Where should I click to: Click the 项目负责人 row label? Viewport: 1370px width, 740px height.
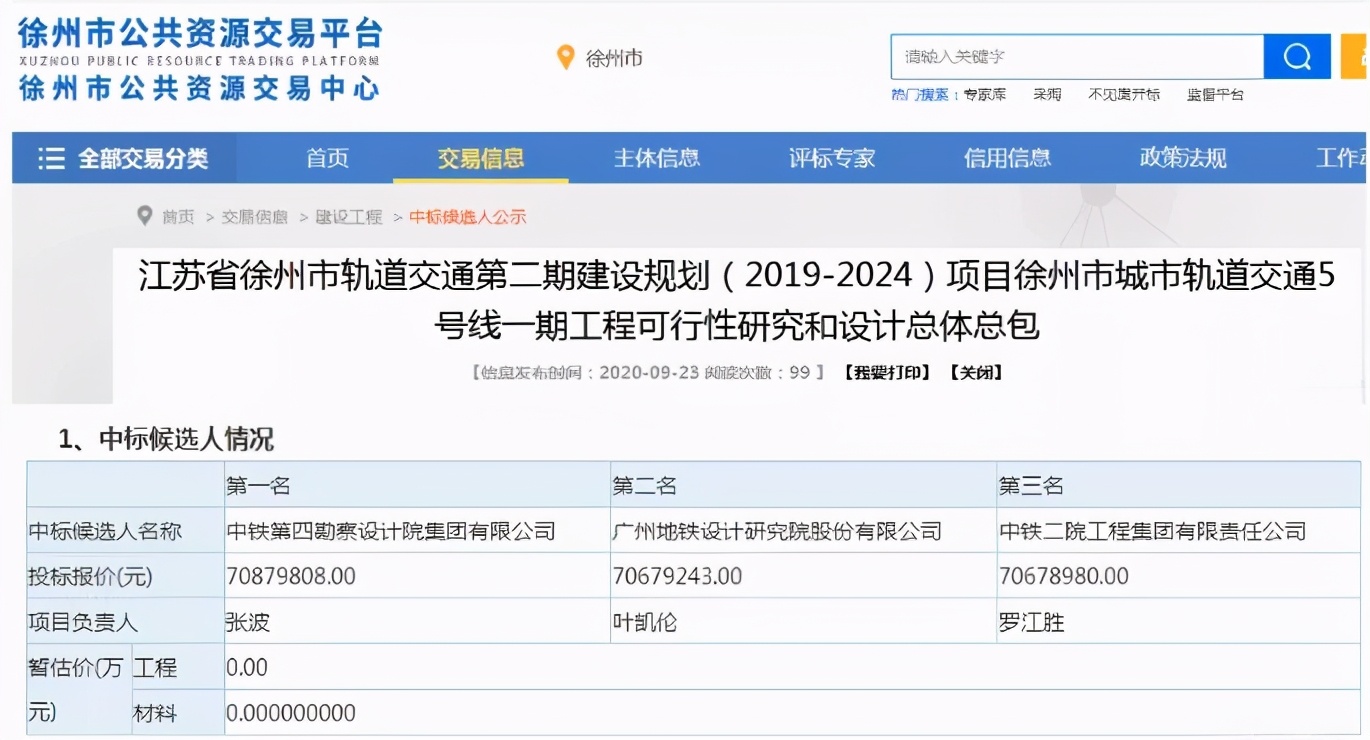point(83,622)
